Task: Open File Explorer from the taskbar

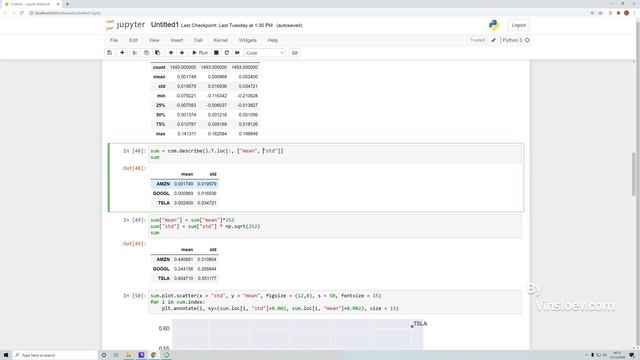Action: pos(129,355)
